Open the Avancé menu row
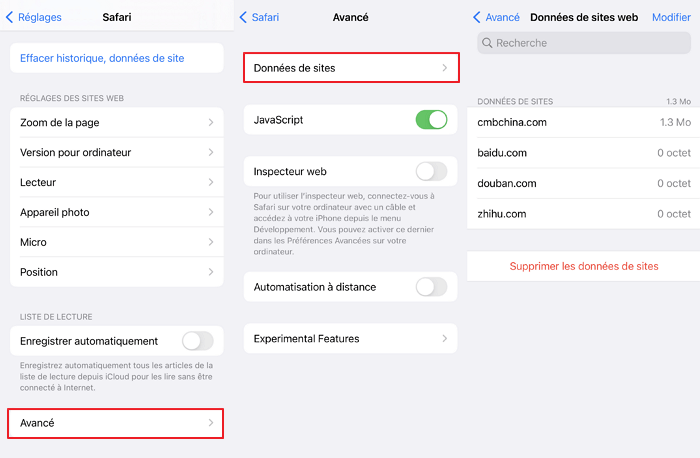This screenshot has height=458, width=700. coord(116,423)
